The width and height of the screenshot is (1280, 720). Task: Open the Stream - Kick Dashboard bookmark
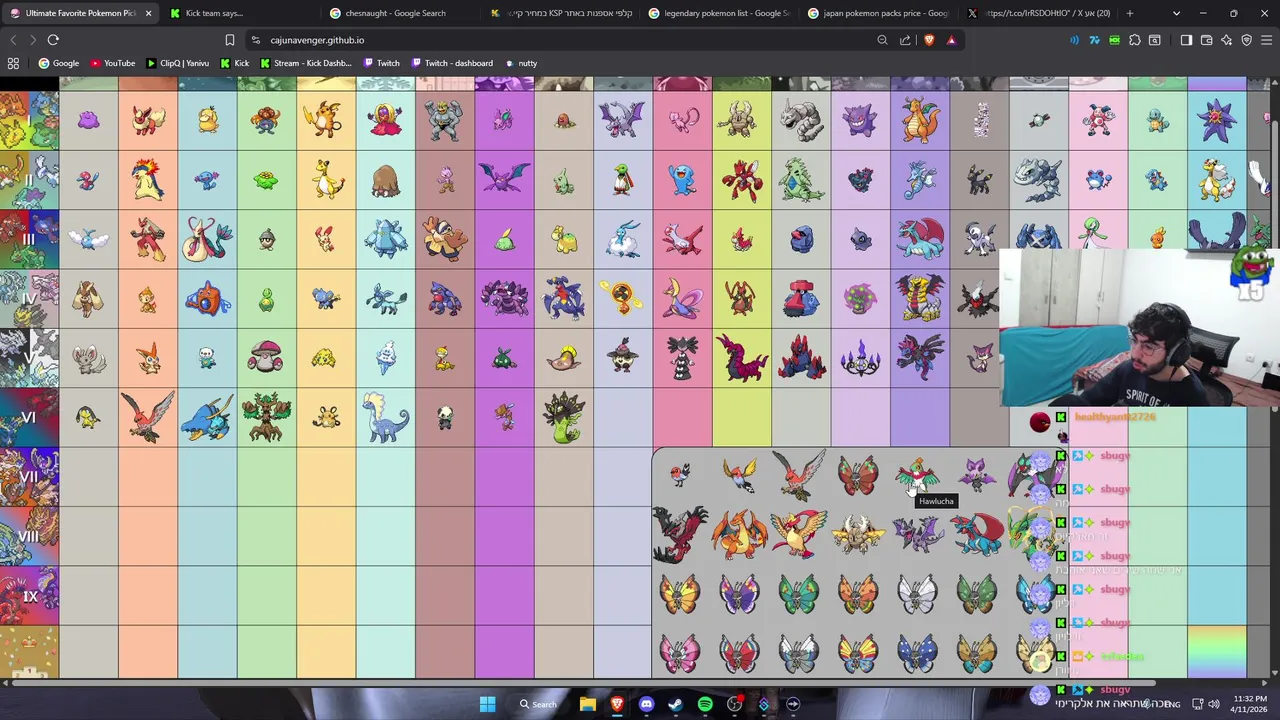point(305,63)
